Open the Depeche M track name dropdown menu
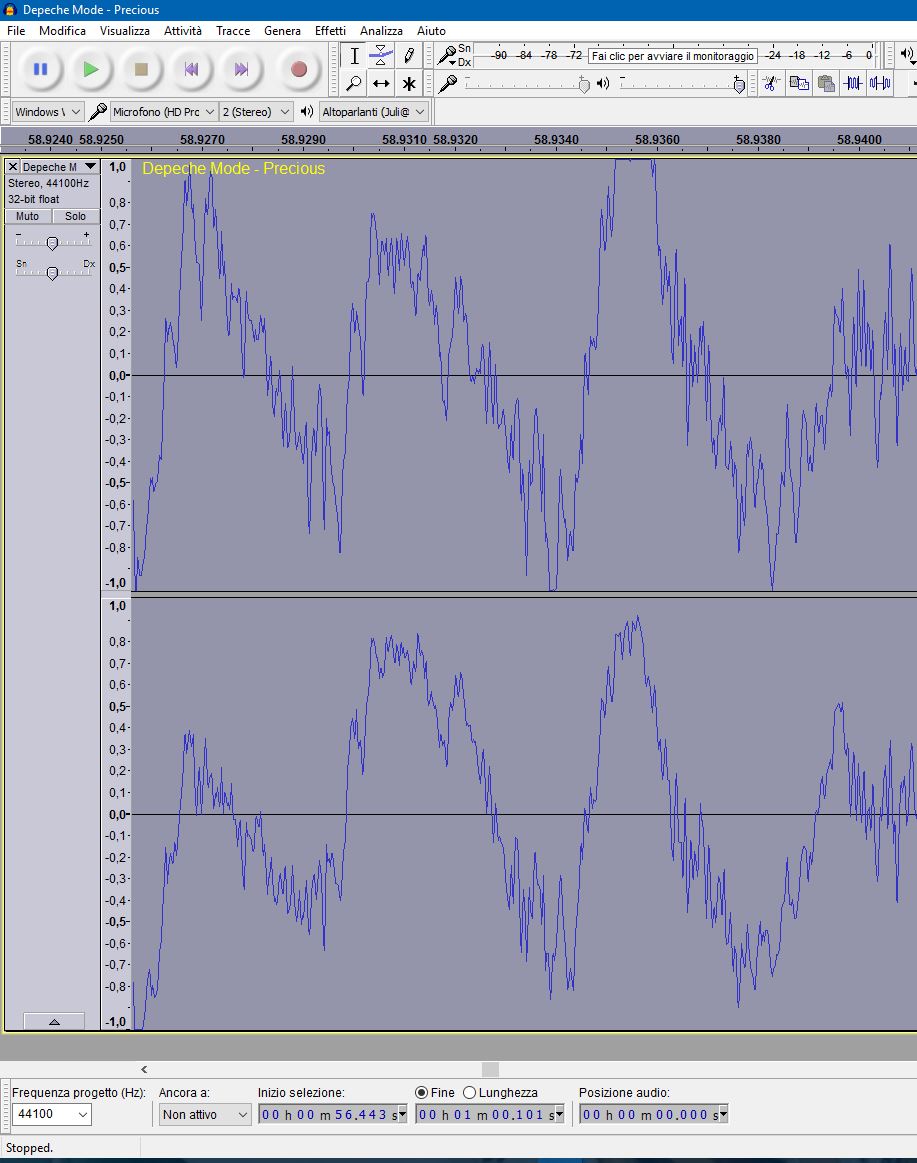This screenshot has width=917, height=1163. [x=60, y=167]
